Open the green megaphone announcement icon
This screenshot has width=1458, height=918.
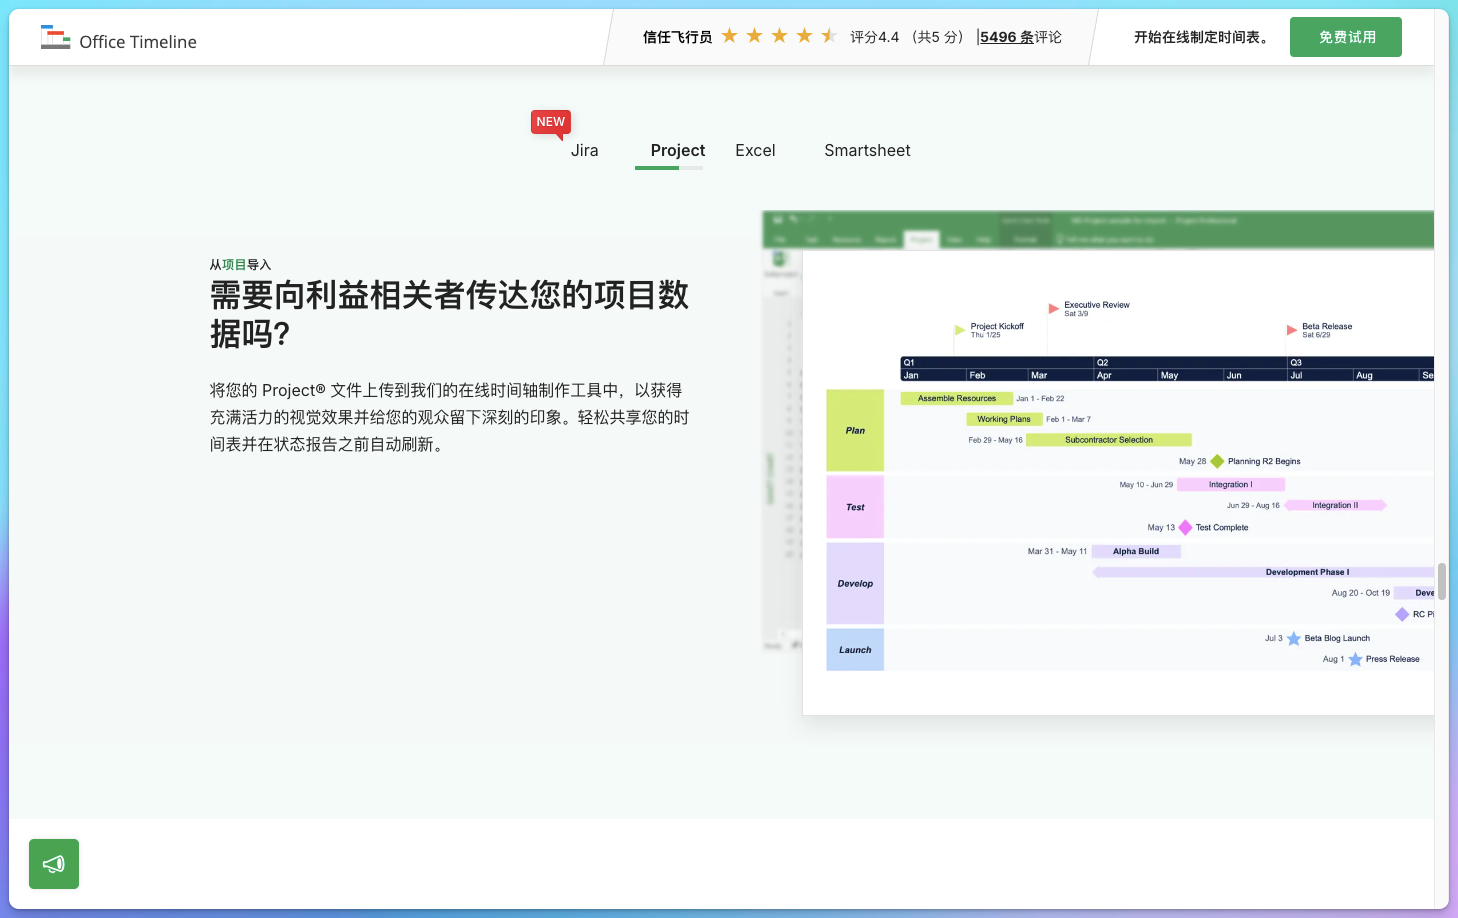pos(53,863)
